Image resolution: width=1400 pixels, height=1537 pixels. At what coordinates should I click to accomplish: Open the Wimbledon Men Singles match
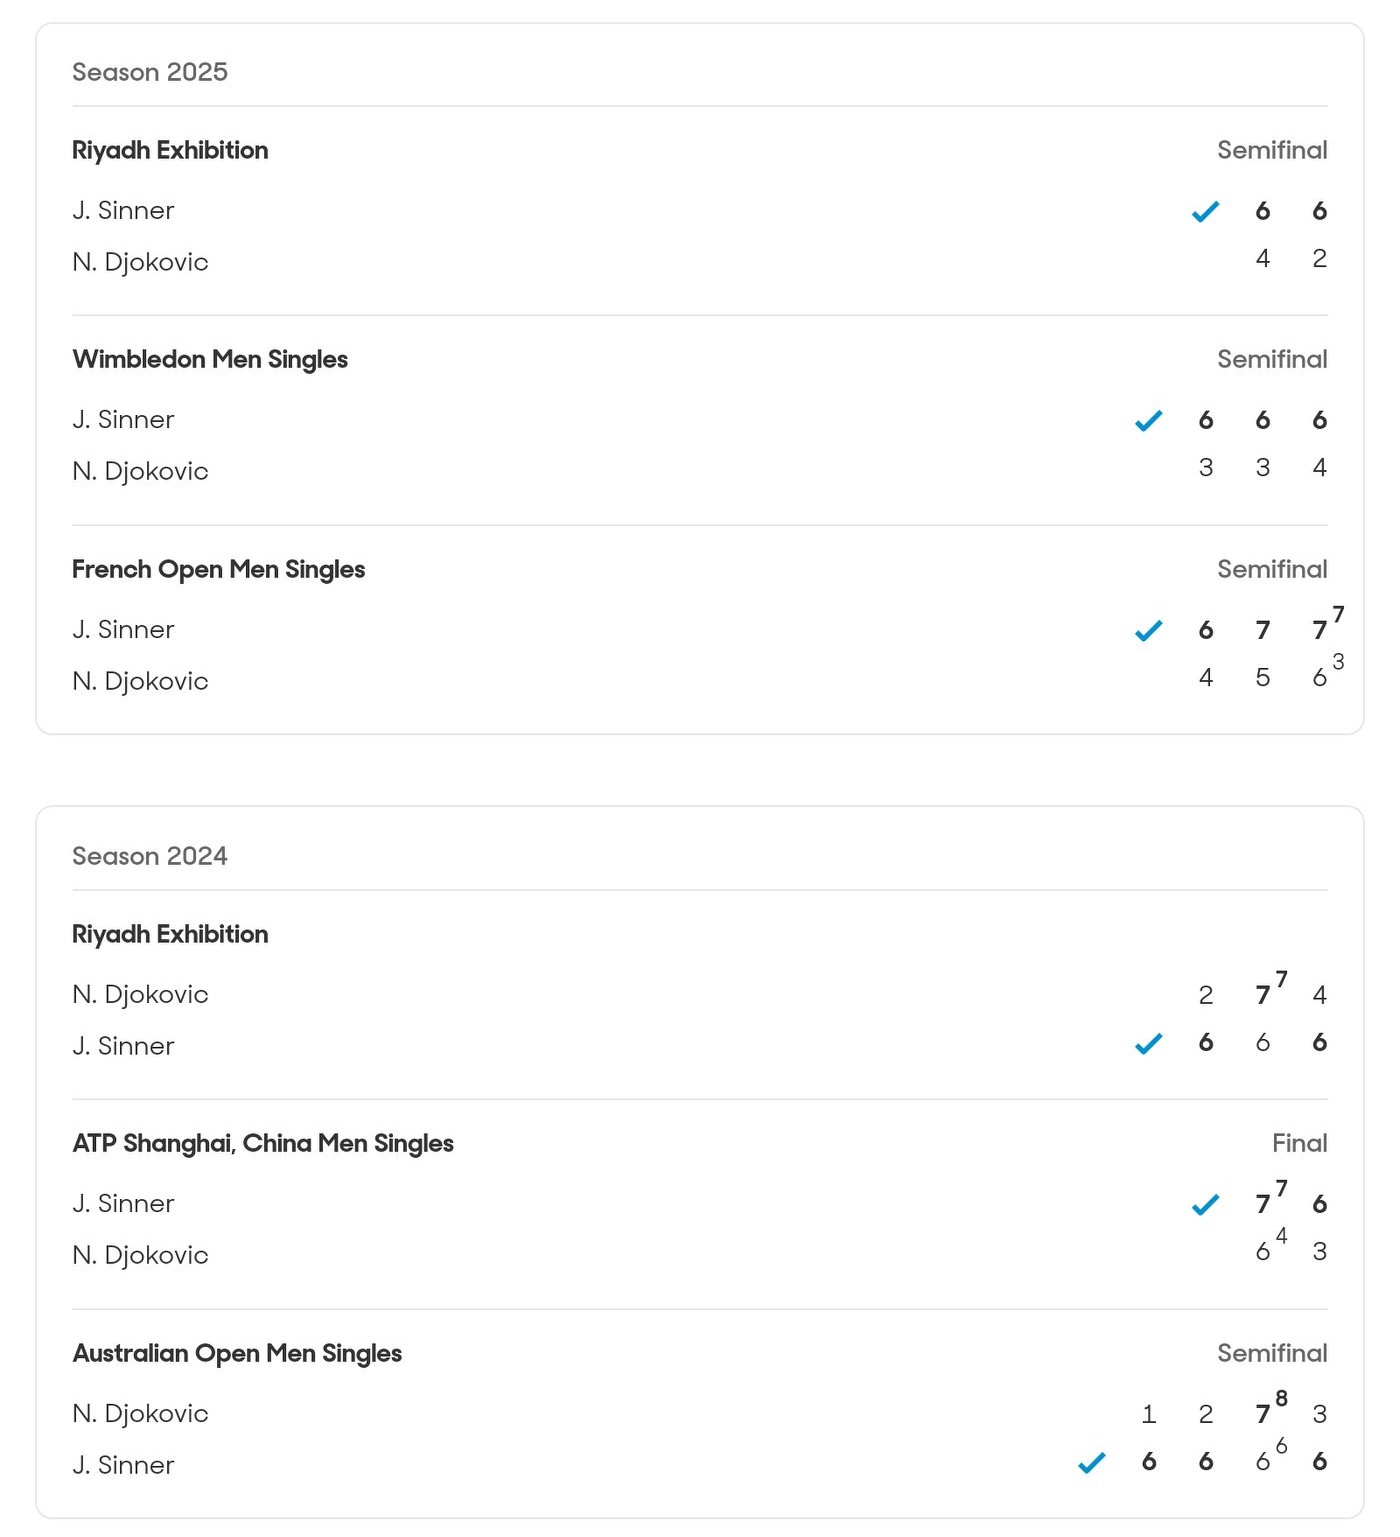coord(210,360)
